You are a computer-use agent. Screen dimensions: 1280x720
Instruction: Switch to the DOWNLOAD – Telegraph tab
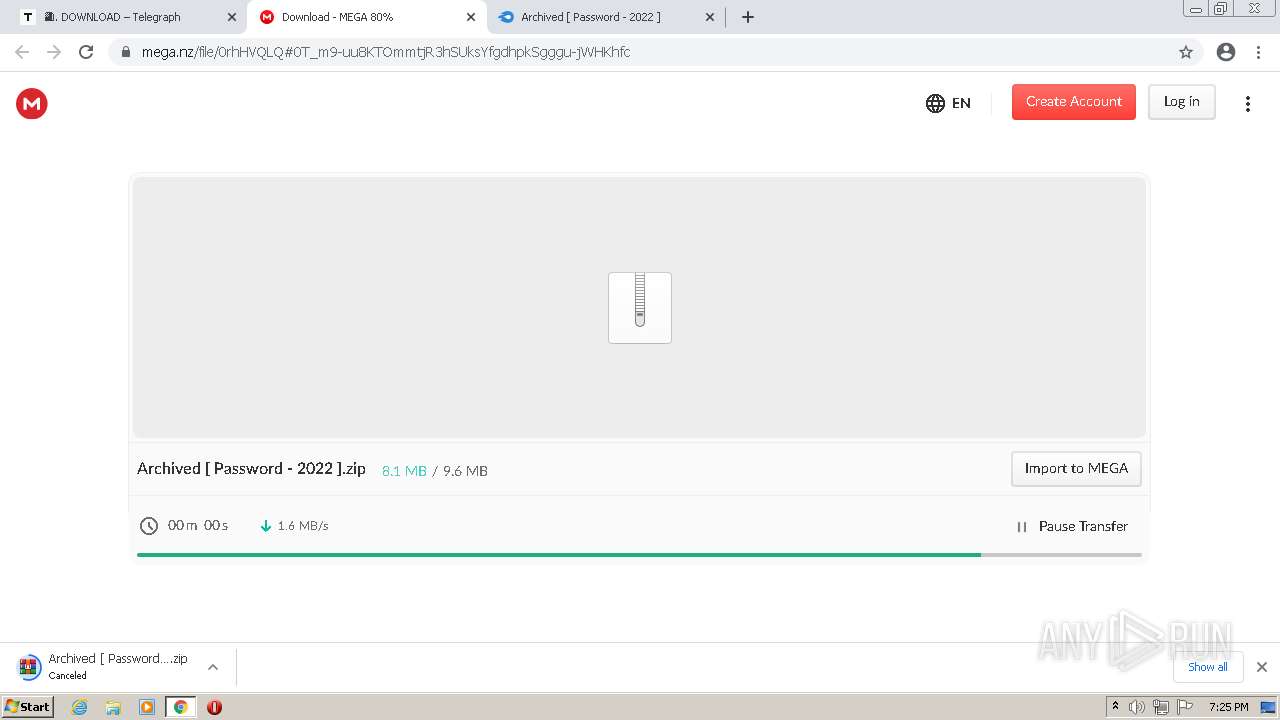130,17
